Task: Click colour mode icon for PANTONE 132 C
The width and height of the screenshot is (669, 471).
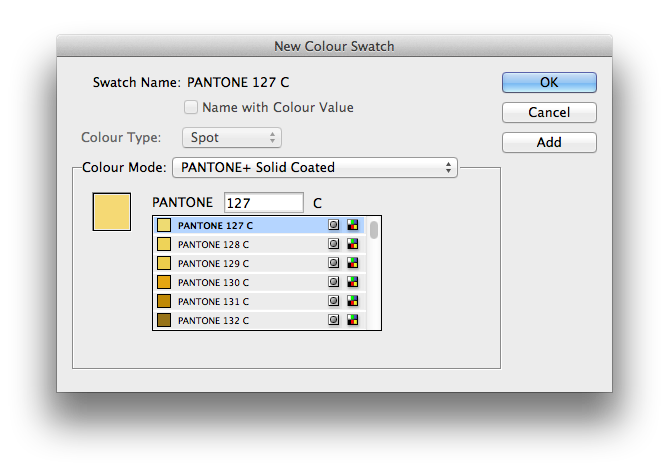Action: (x=353, y=320)
